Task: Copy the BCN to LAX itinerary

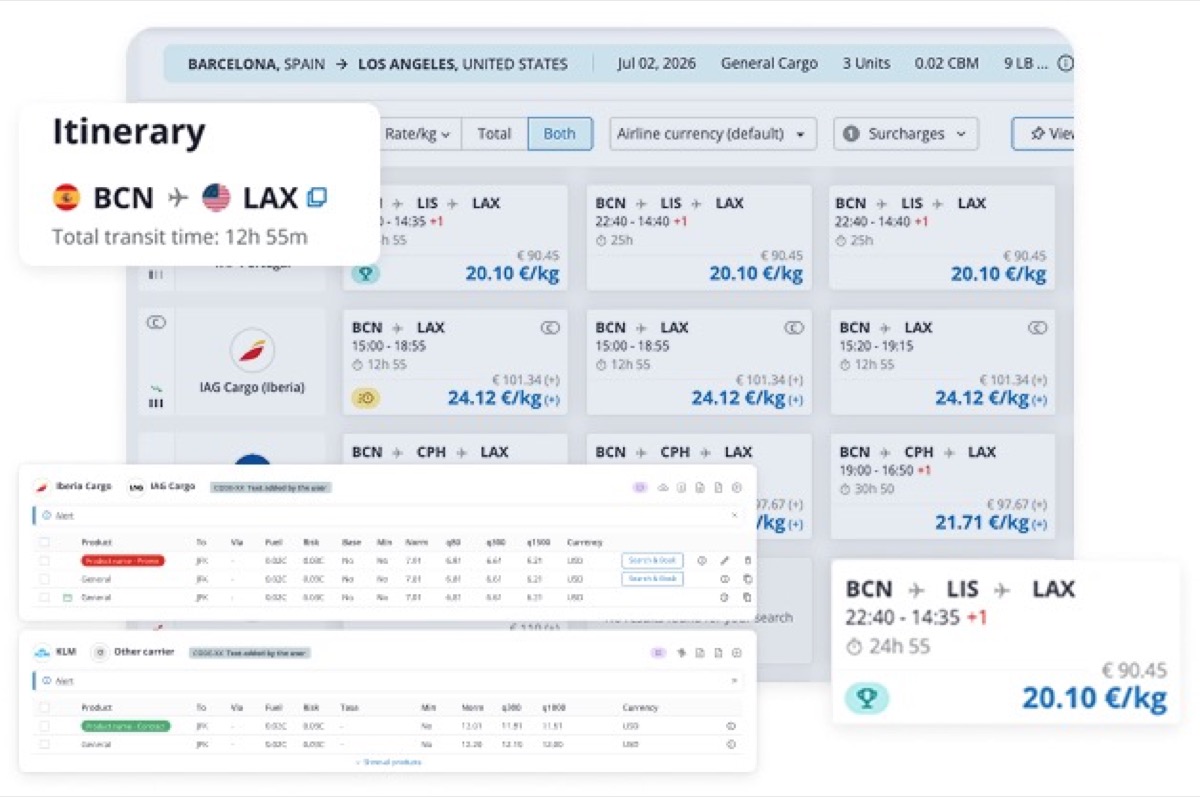Action: (x=317, y=198)
